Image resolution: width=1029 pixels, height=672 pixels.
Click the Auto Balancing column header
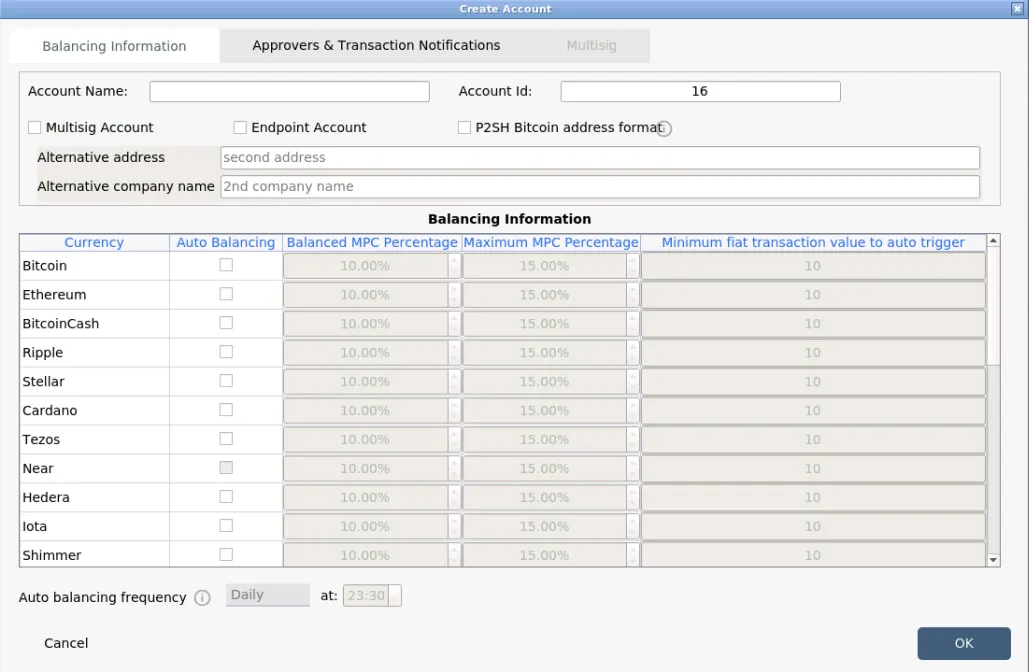(x=226, y=242)
